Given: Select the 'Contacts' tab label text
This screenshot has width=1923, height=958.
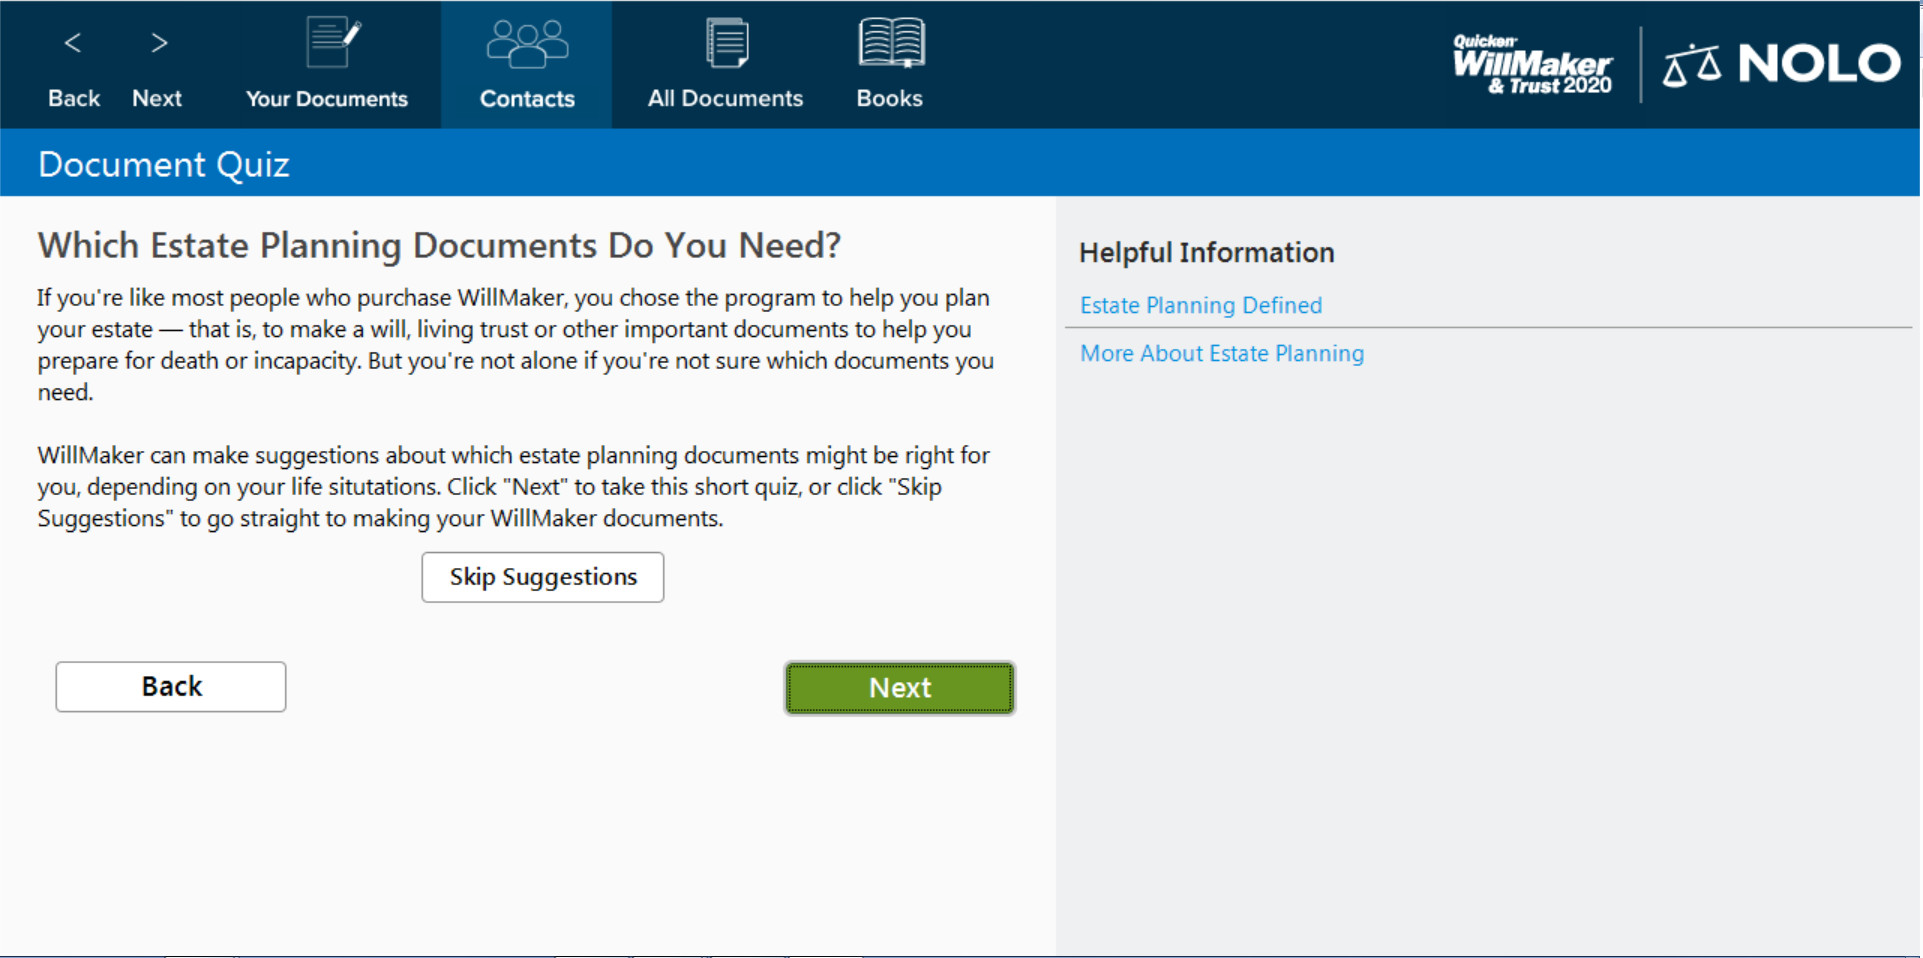Looking at the screenshot, I should click(527, 99).
